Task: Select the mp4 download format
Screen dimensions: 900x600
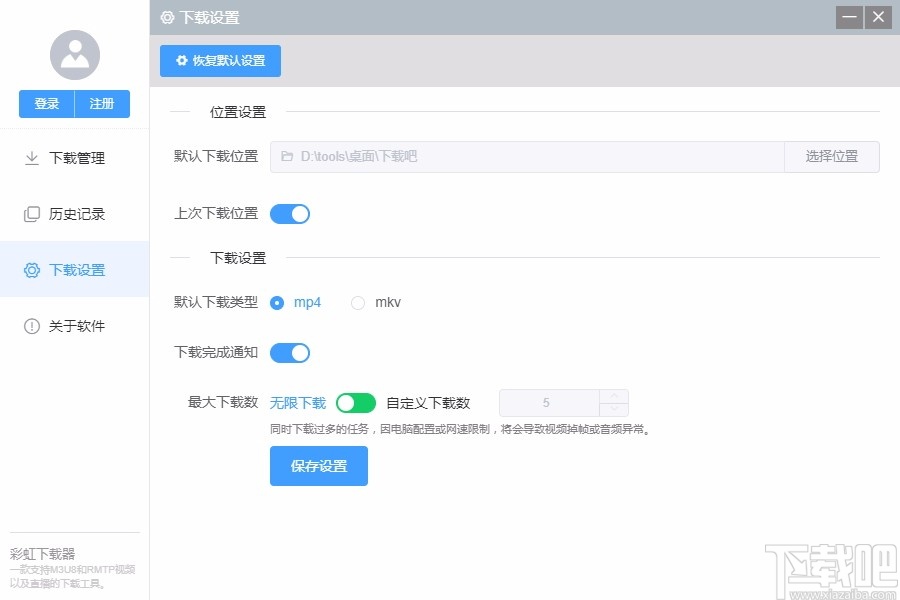Action: 276,302
